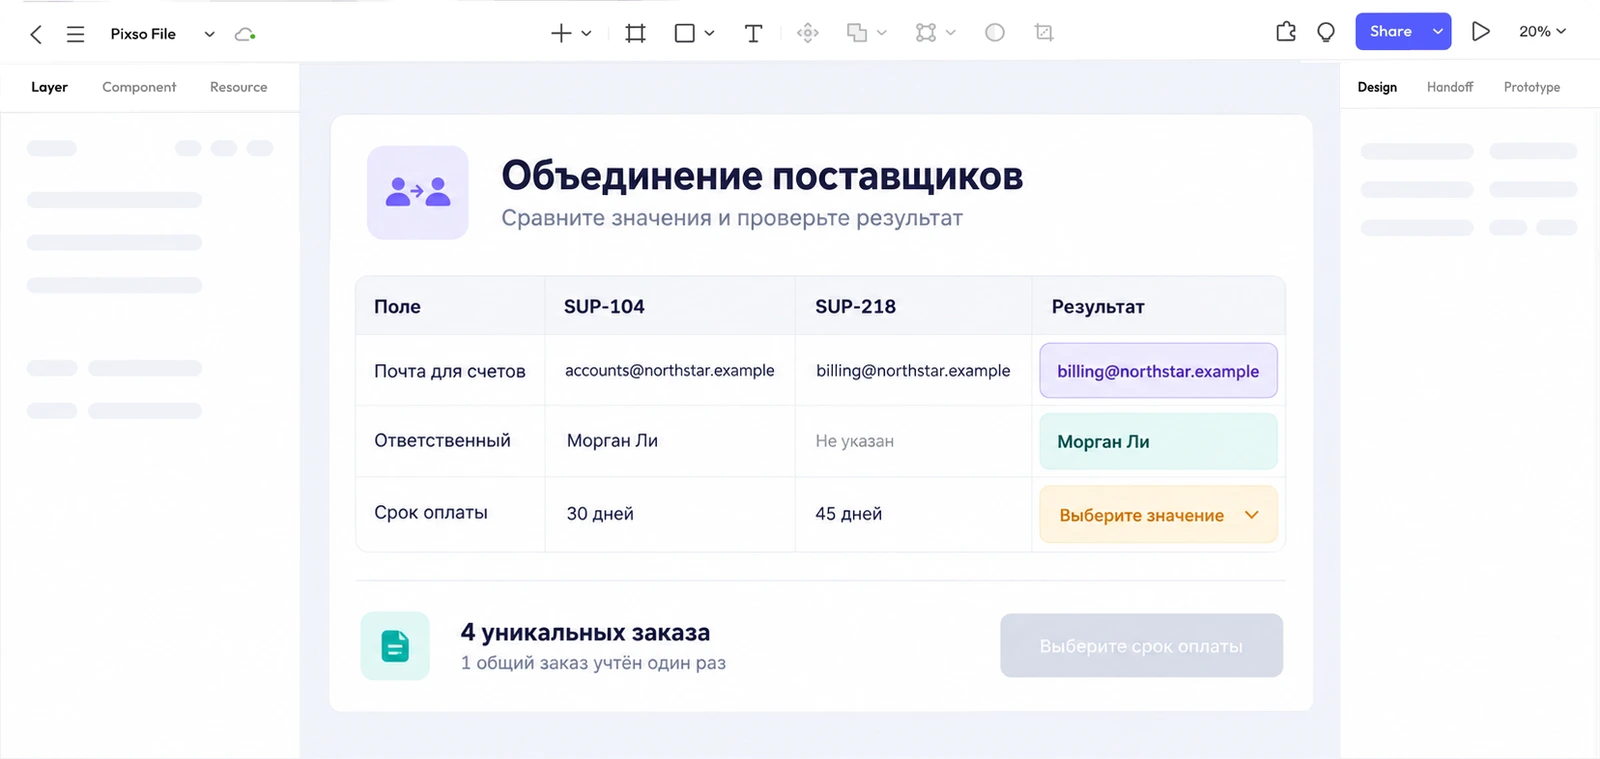Image resolution: width=1600 pixels, height=759 pixels.
Task: Switch to the Resource tab
Action: point(238,87)
